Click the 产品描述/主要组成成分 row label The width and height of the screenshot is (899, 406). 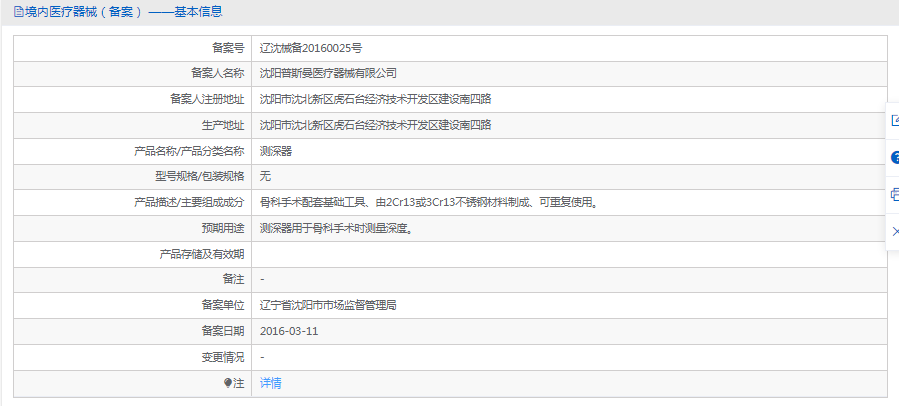point(189,202)
